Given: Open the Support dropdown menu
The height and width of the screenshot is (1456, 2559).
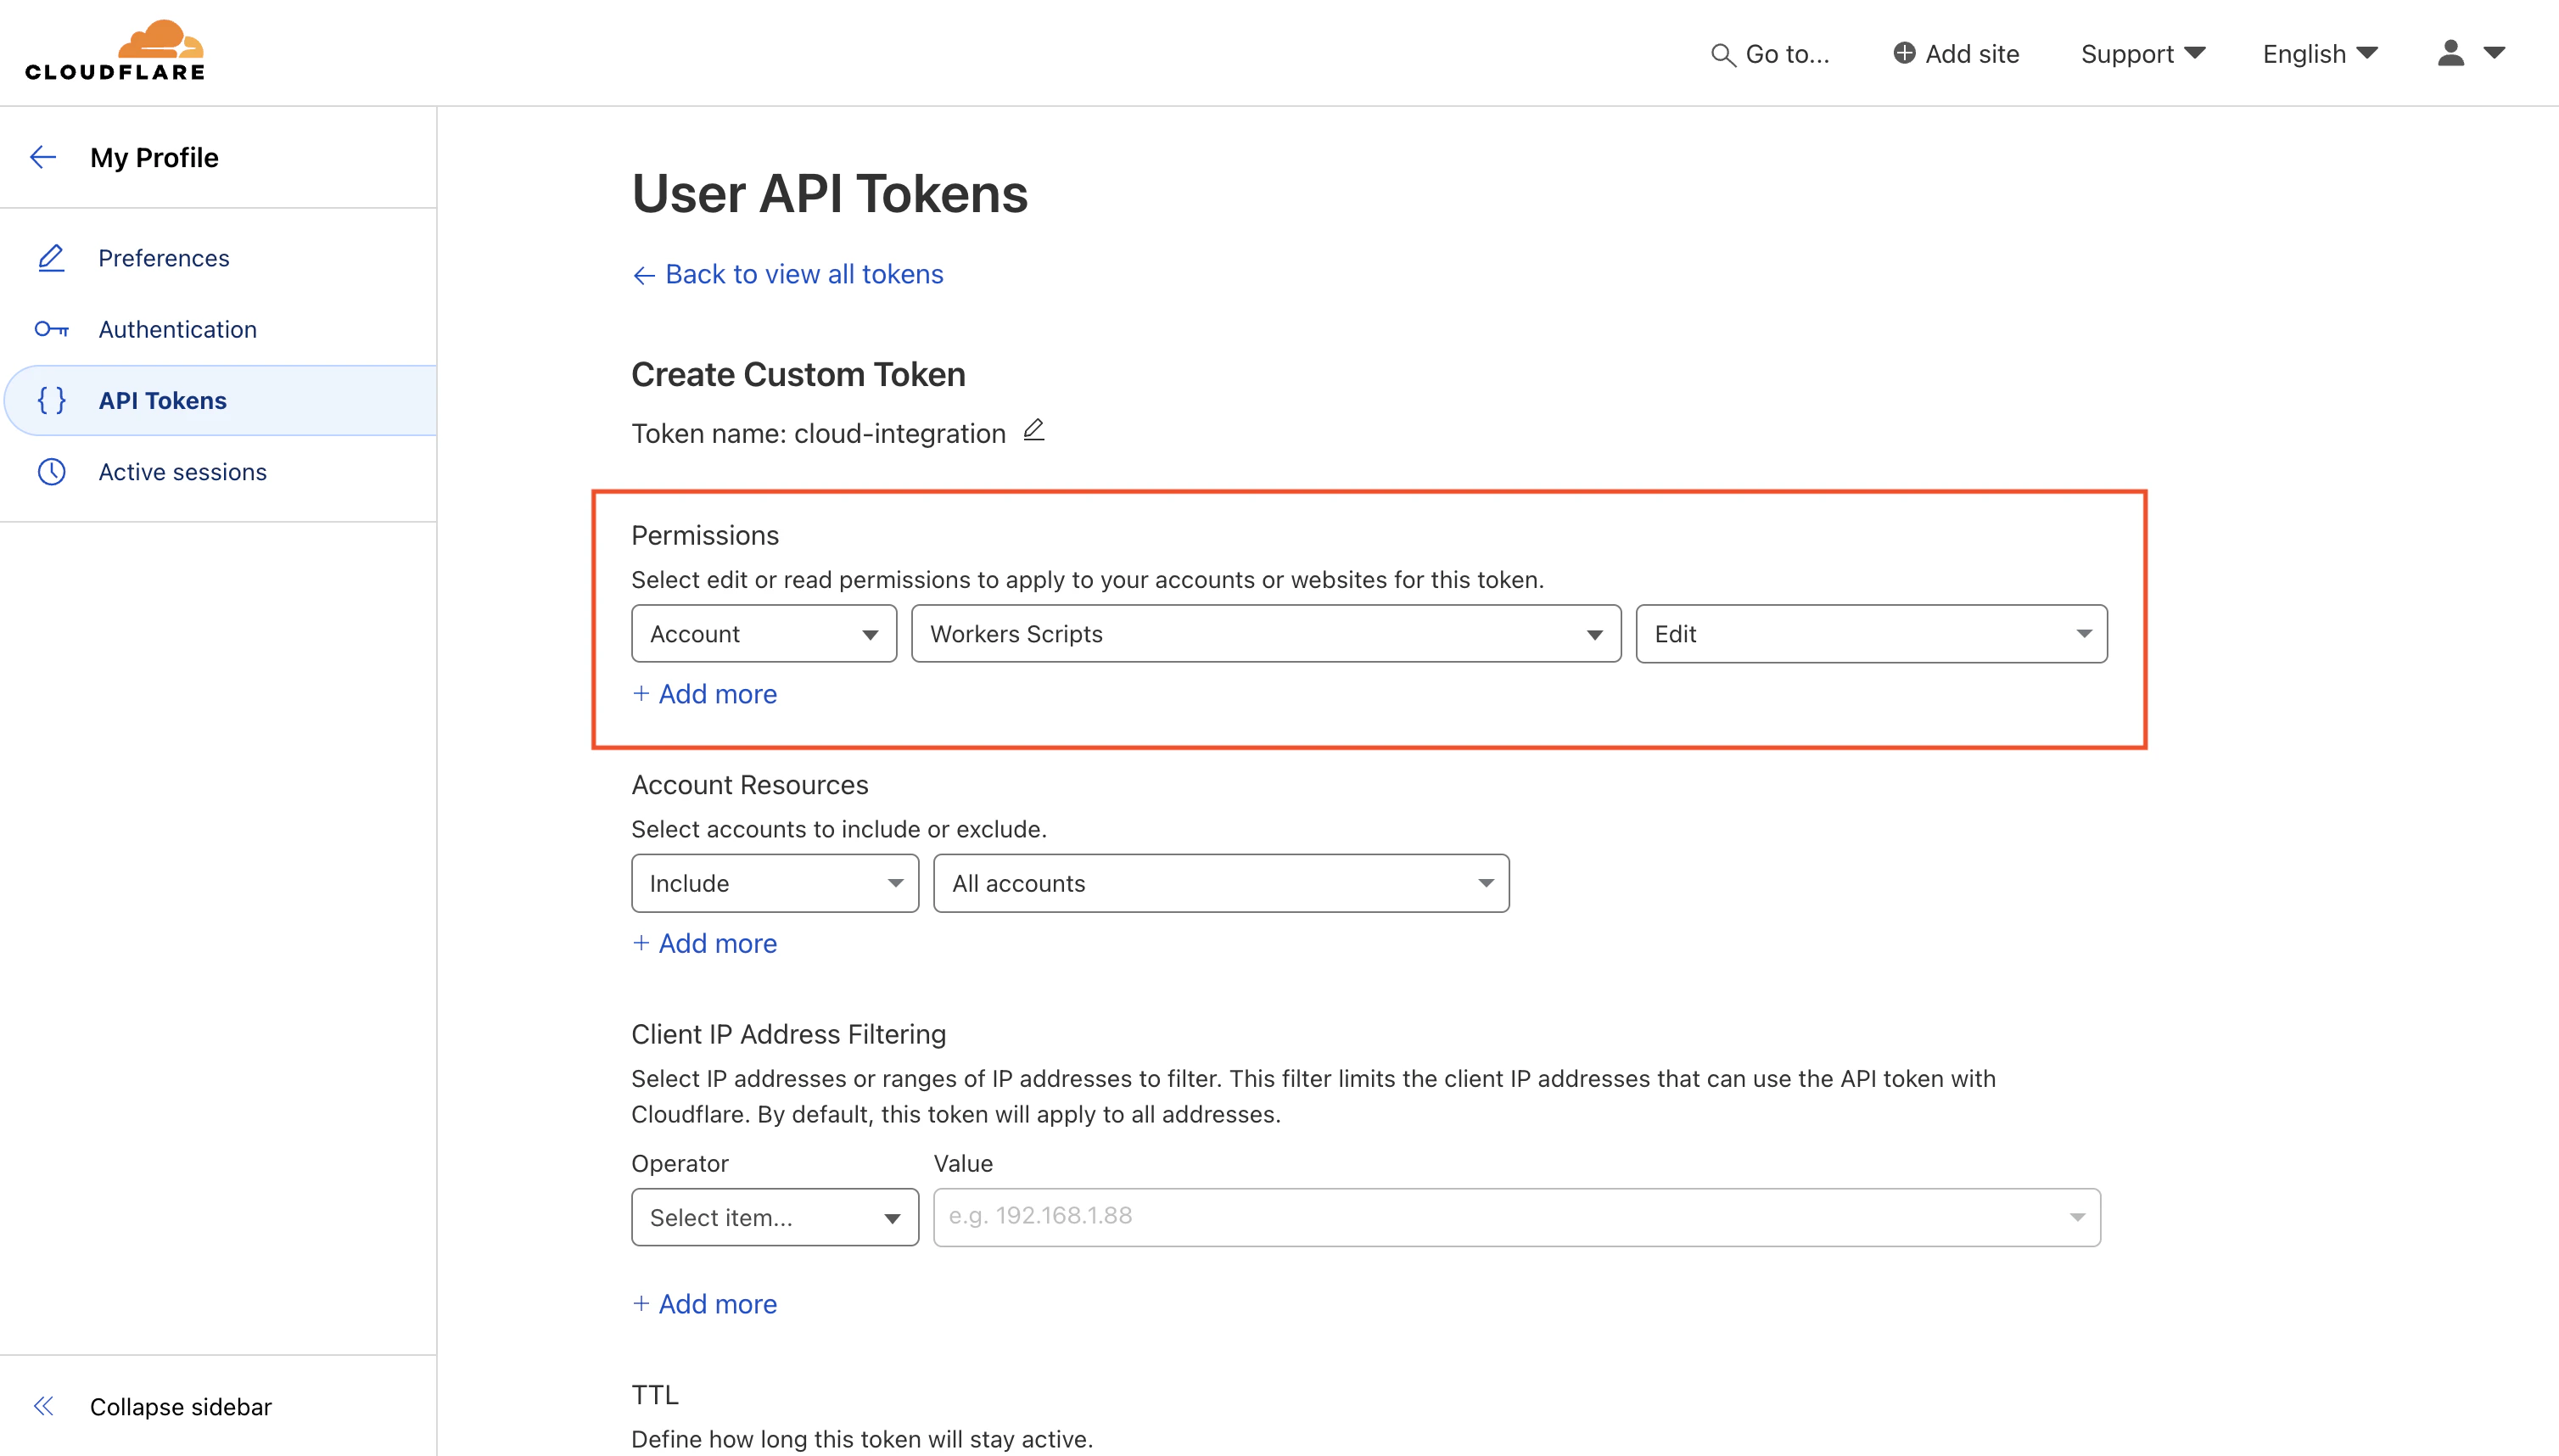Looking at the screenshot, I should (x=2143, y=54).
